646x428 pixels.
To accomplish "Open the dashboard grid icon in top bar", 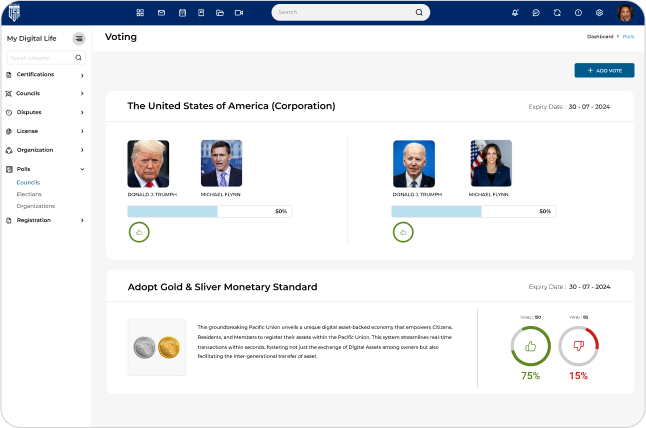I will click(x=140, y=13).
